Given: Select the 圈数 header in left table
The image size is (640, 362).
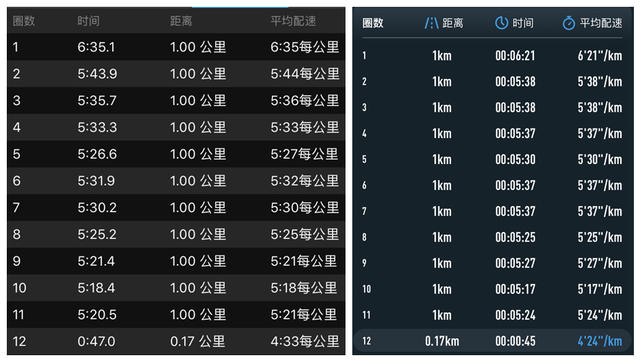Looking at the screenshot, I should 24,20.
